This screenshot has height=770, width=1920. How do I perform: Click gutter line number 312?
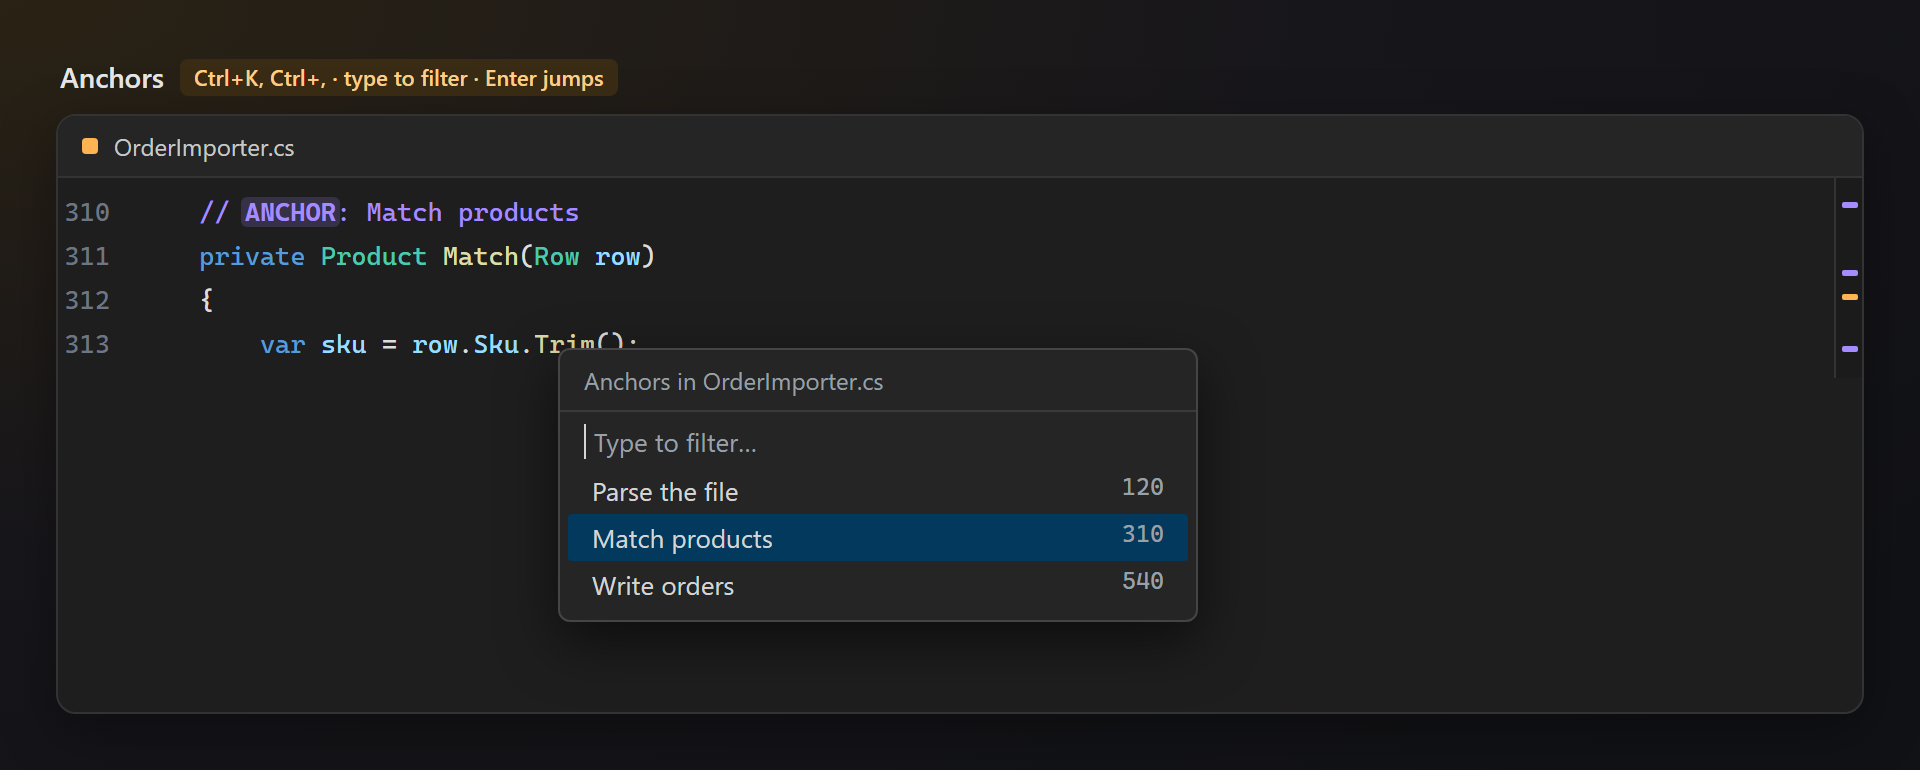tap(87, 301)
